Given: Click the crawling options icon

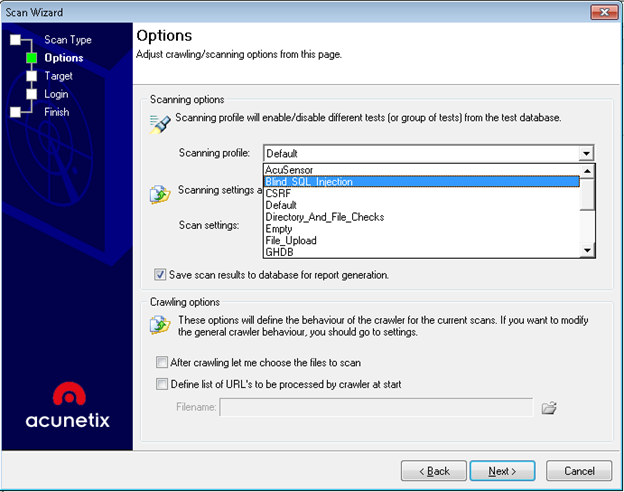Looking at the screenshot, I should (x=160, y=324).
